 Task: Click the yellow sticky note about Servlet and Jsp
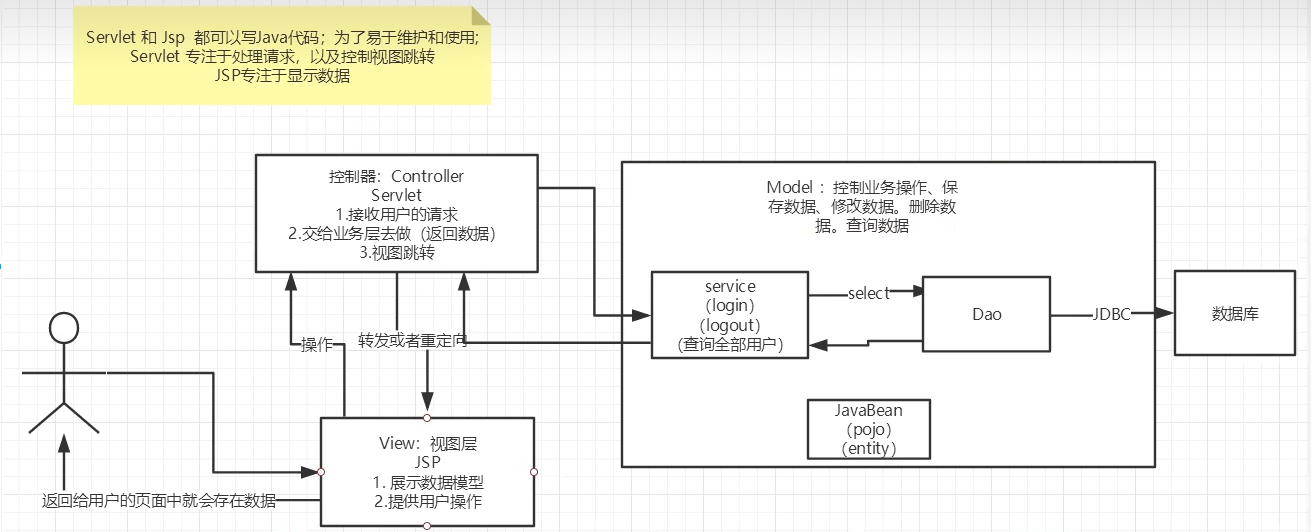click(x=282, y=54)
